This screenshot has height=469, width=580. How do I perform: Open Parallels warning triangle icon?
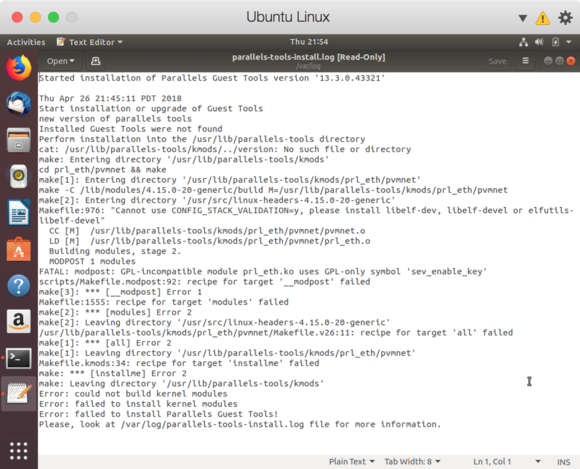[x=543, y=18]
